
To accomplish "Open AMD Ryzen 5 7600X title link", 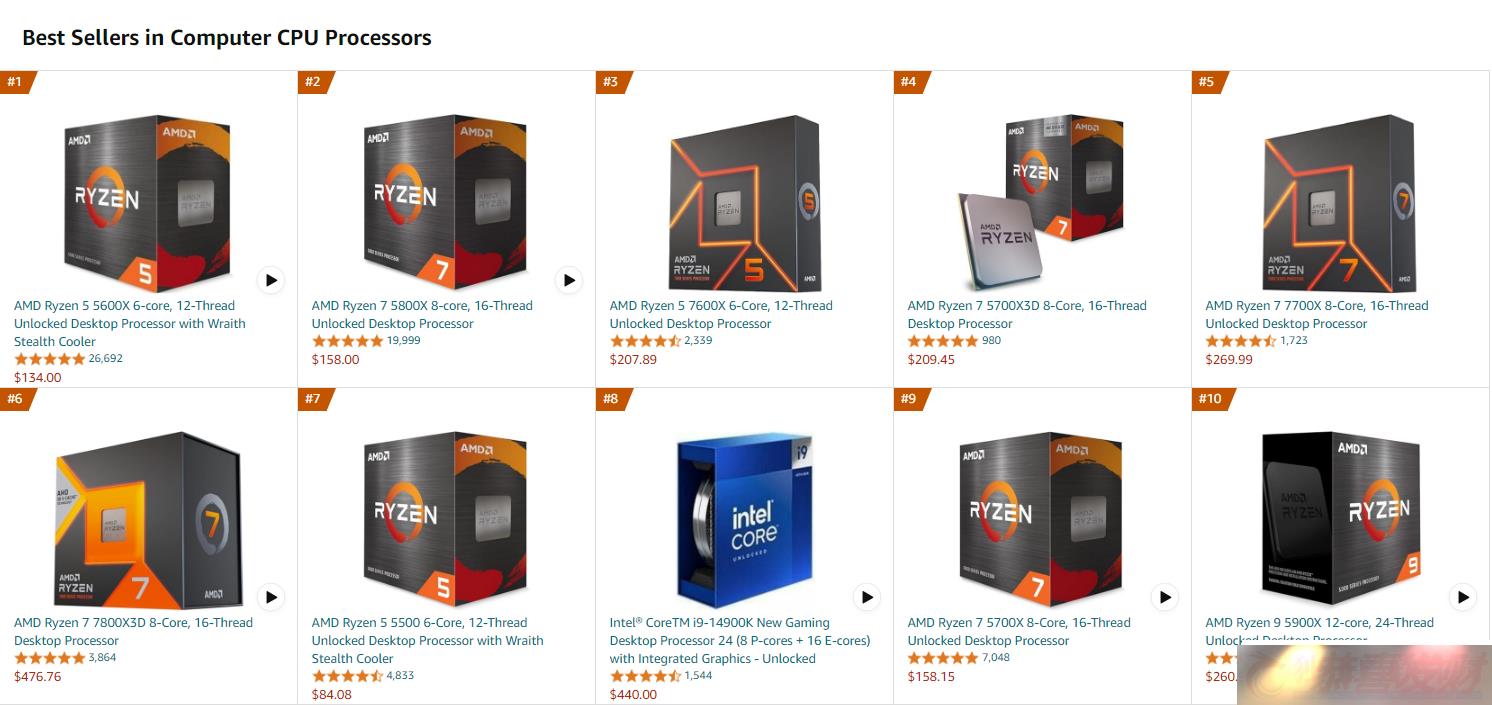I will [721, 315].
